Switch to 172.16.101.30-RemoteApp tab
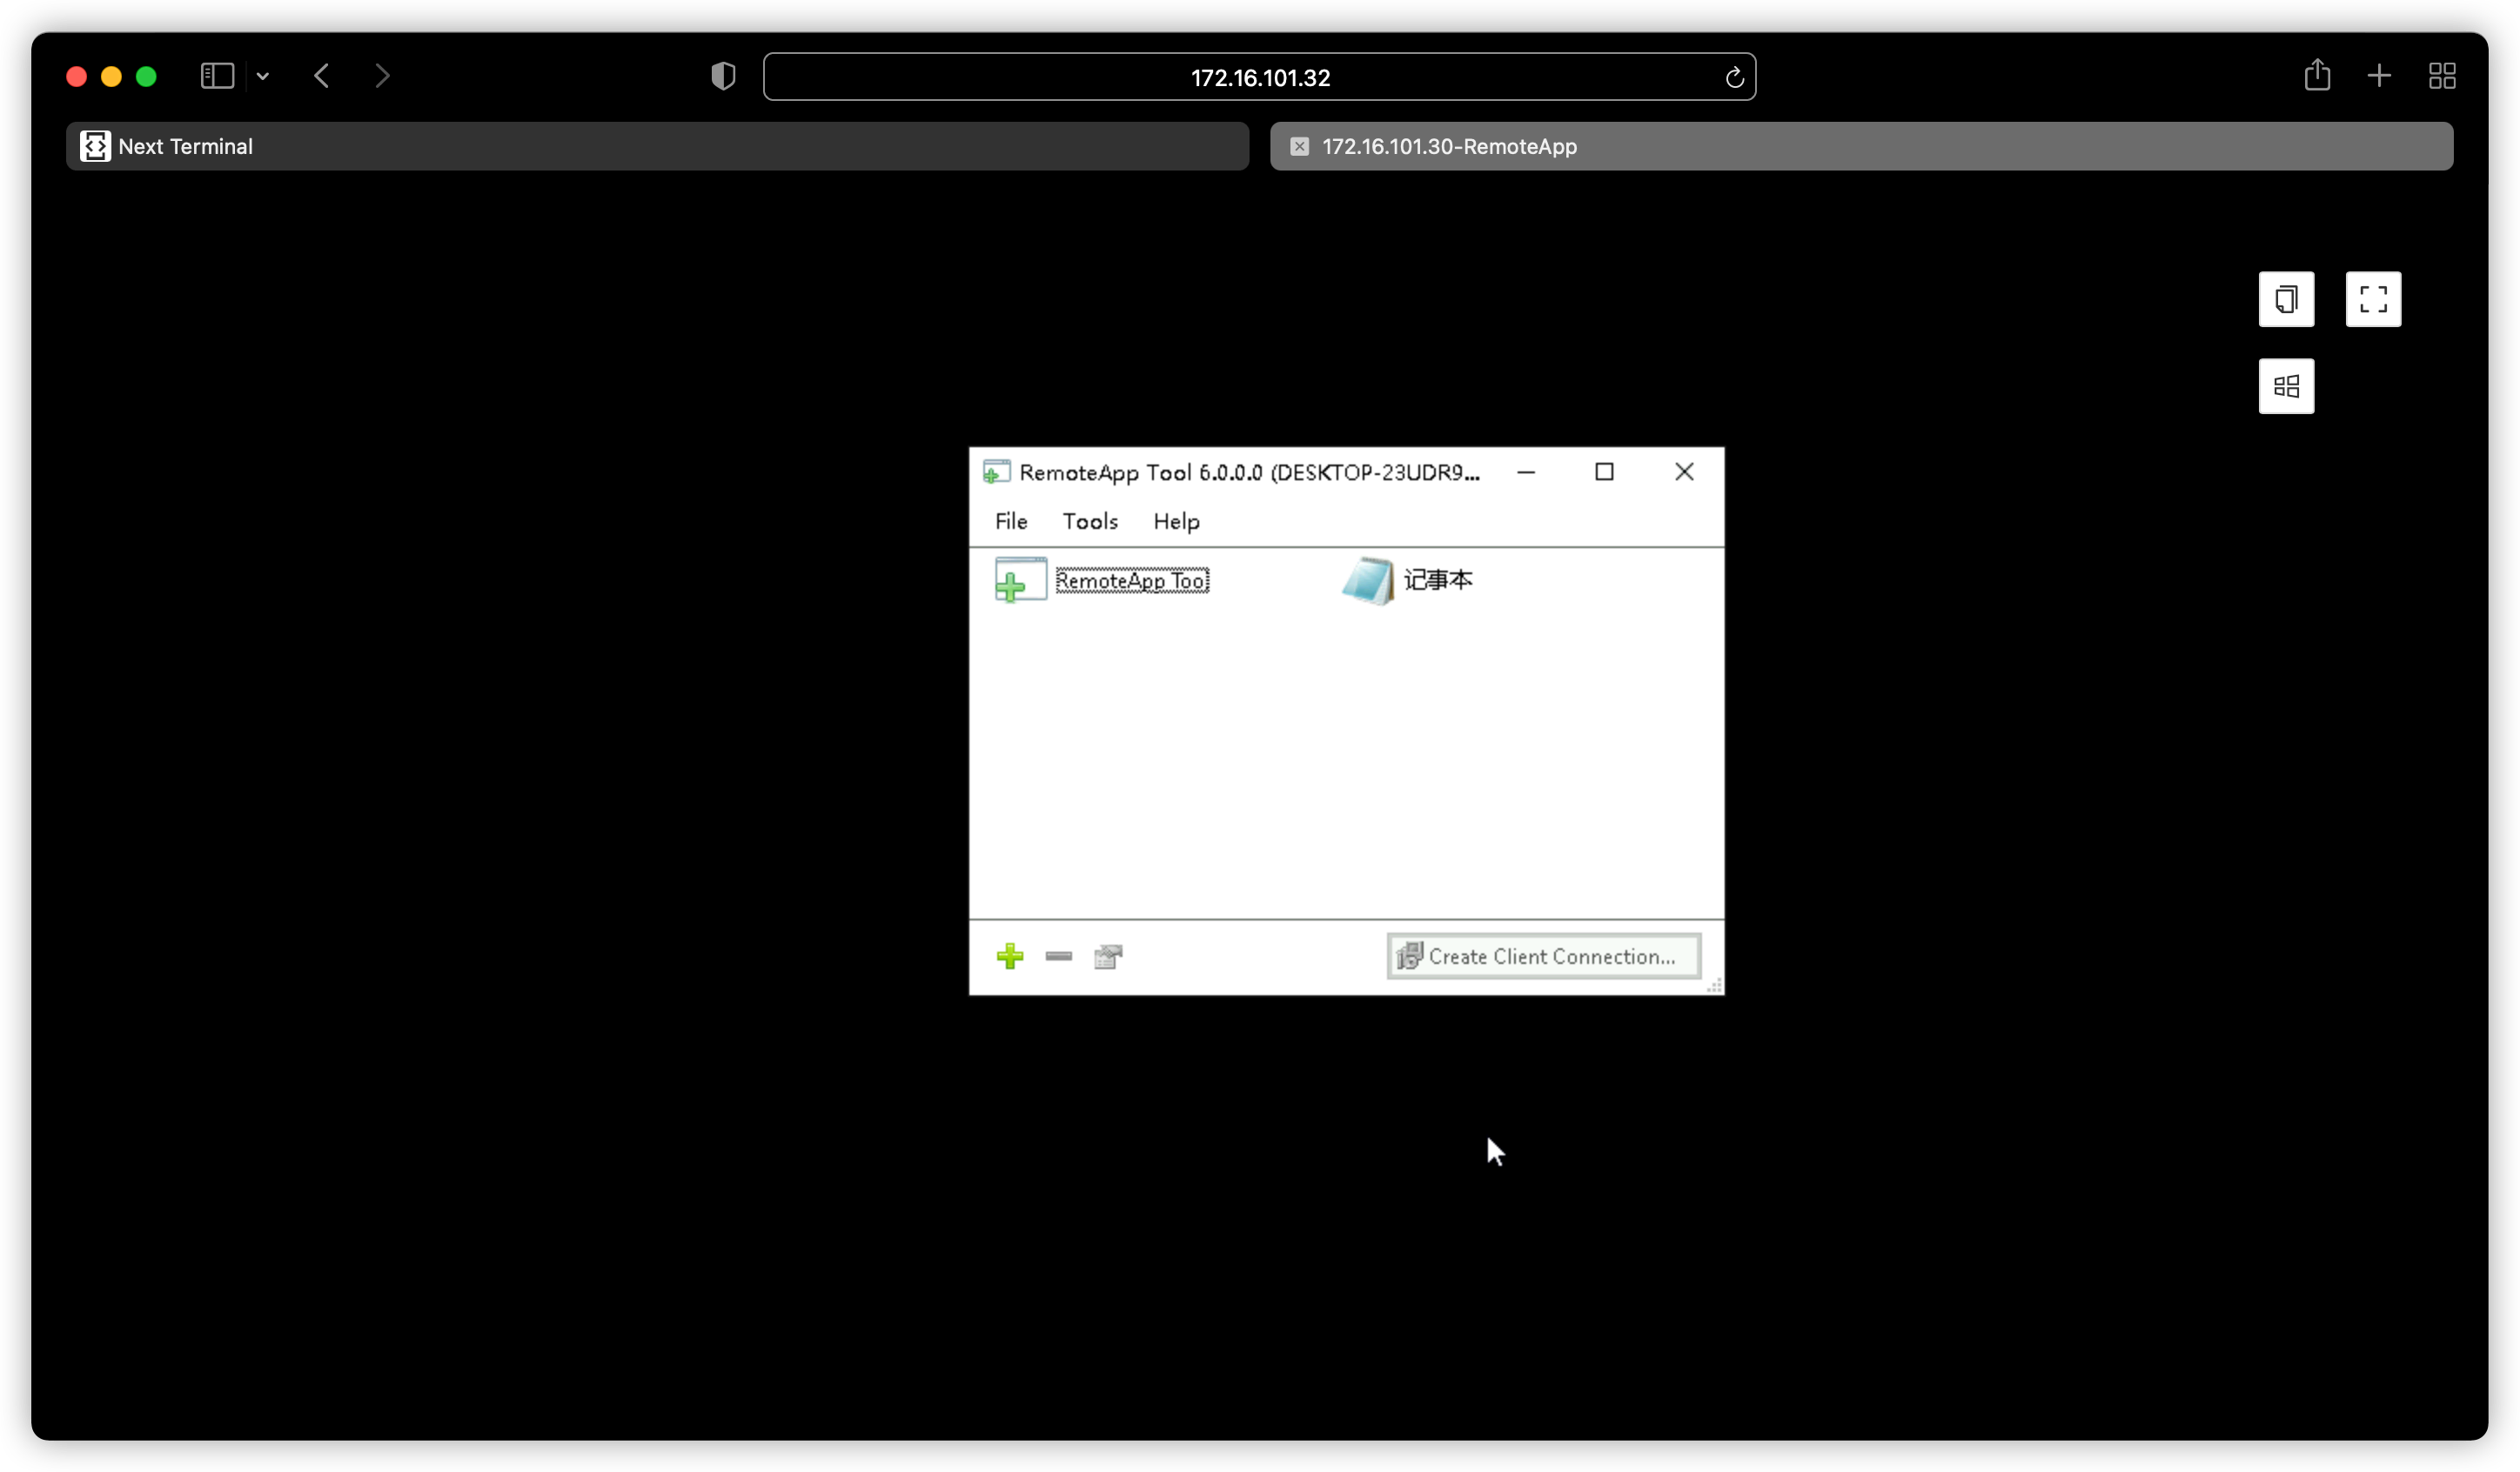Screen dimensions: 2520x1472 pyautogui.click(x=1861, y=146)
